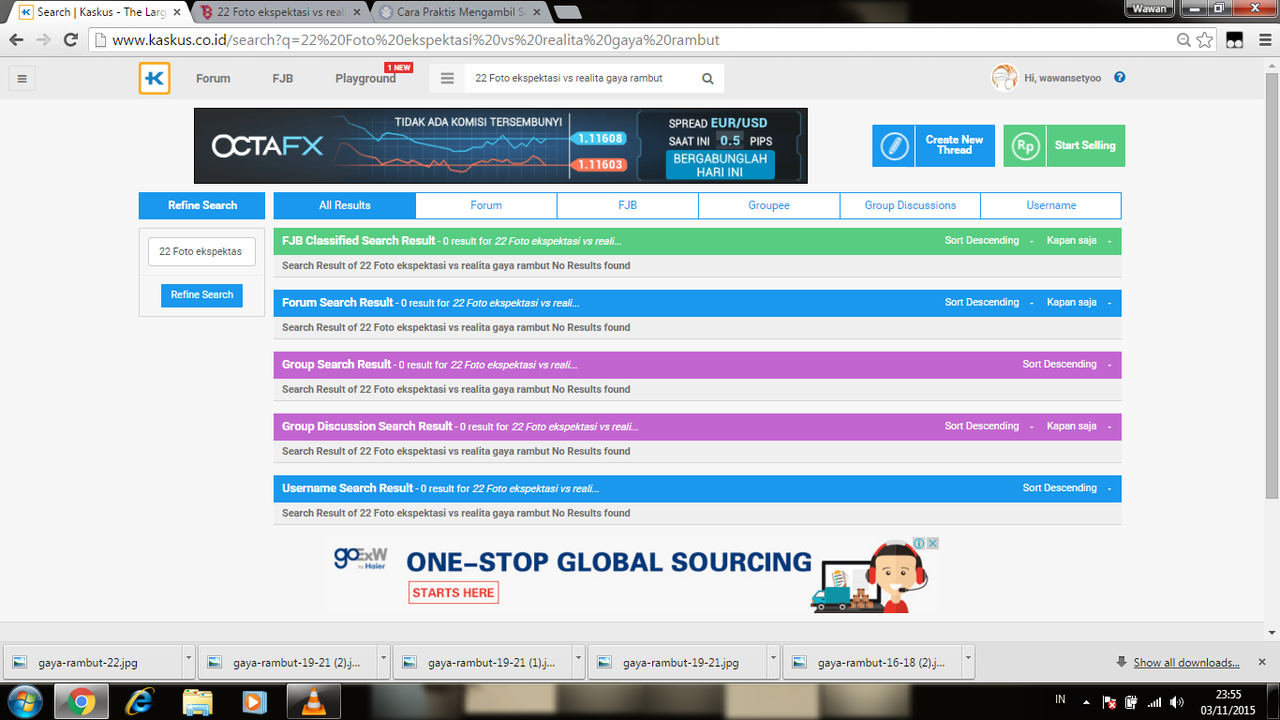Select the Groupee results tab
This screenshot has height=720, width=1280.
click(x=768, y=205)
